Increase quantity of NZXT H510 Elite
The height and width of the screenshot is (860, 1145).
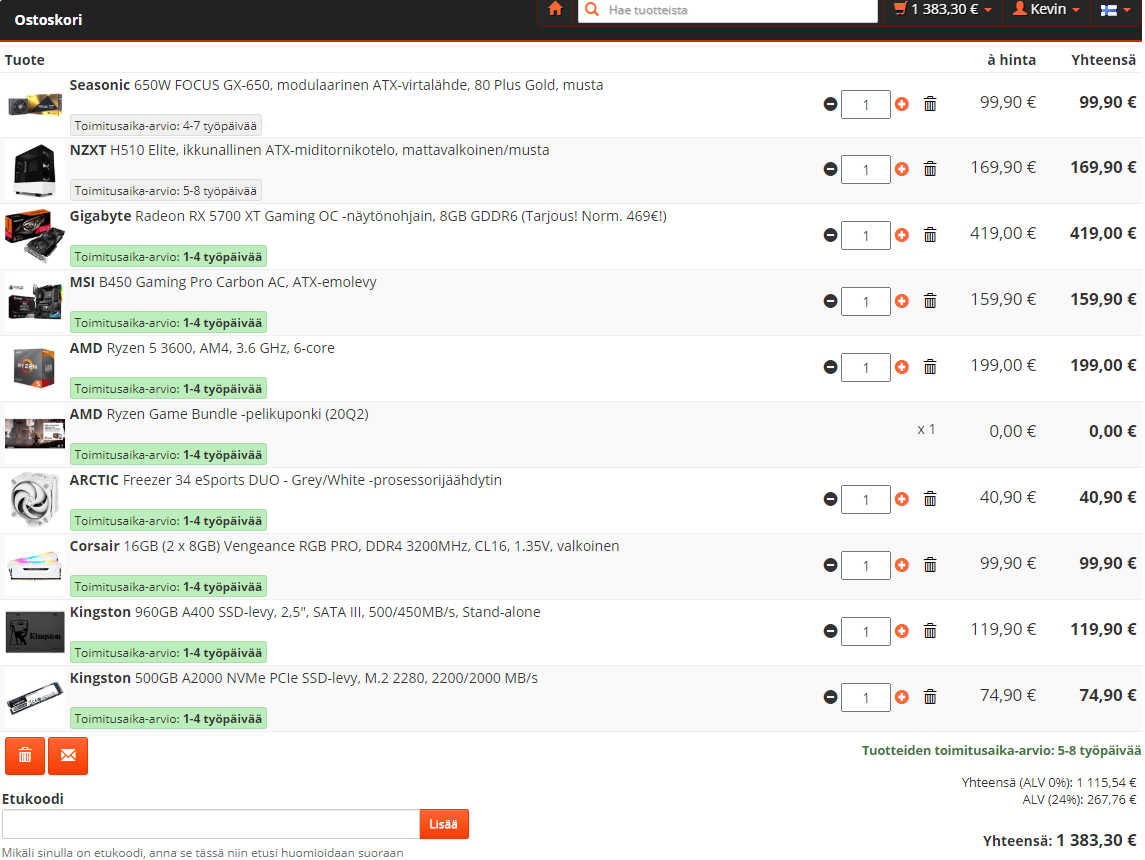pyautogui.click(x=902, y=169)
